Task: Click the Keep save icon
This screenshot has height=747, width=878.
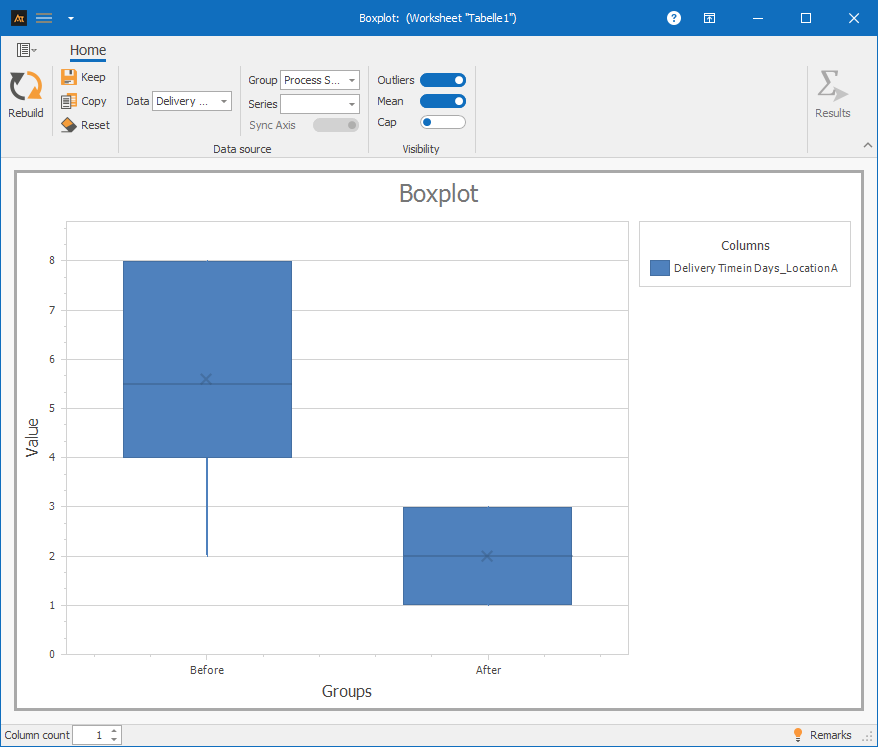Action: [x=68, y=77]
